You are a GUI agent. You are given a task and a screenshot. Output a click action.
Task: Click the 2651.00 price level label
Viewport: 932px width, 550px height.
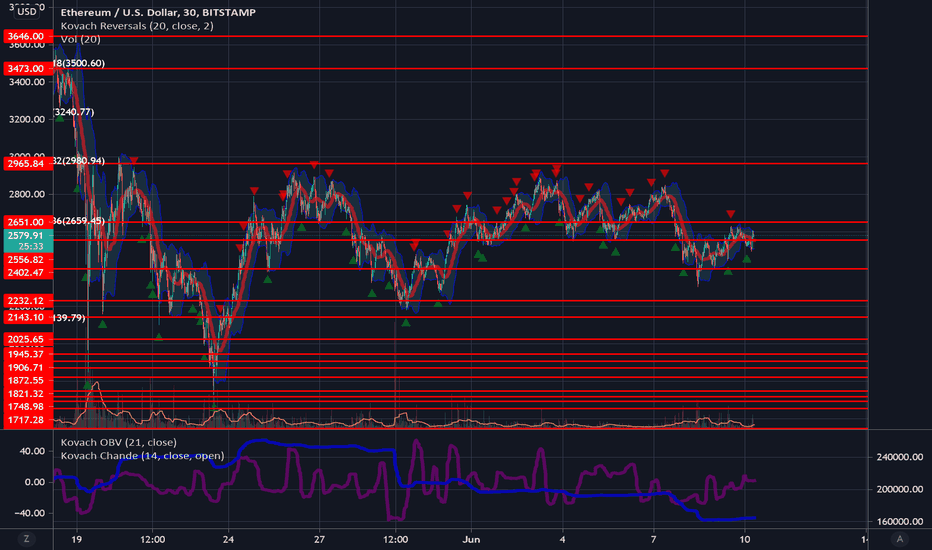pos(28,222)
